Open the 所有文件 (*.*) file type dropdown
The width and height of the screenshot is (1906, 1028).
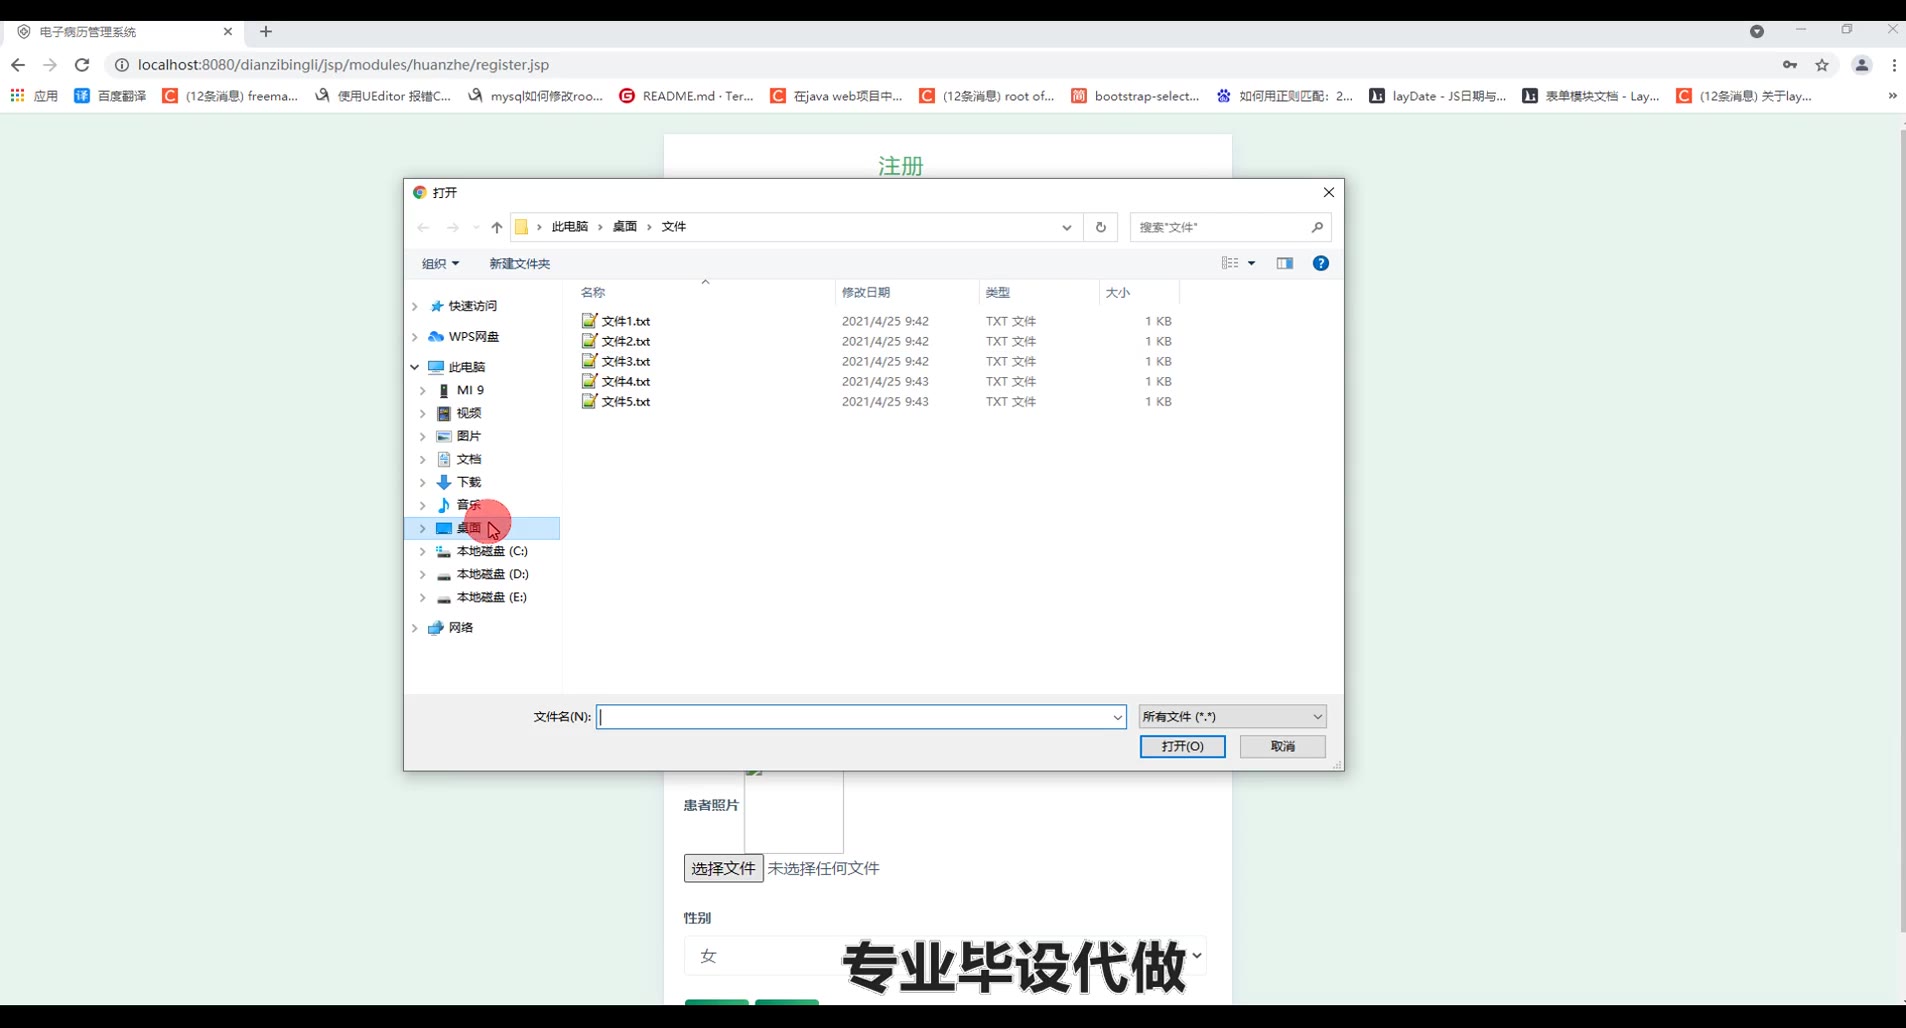[x=1232, y=717]
